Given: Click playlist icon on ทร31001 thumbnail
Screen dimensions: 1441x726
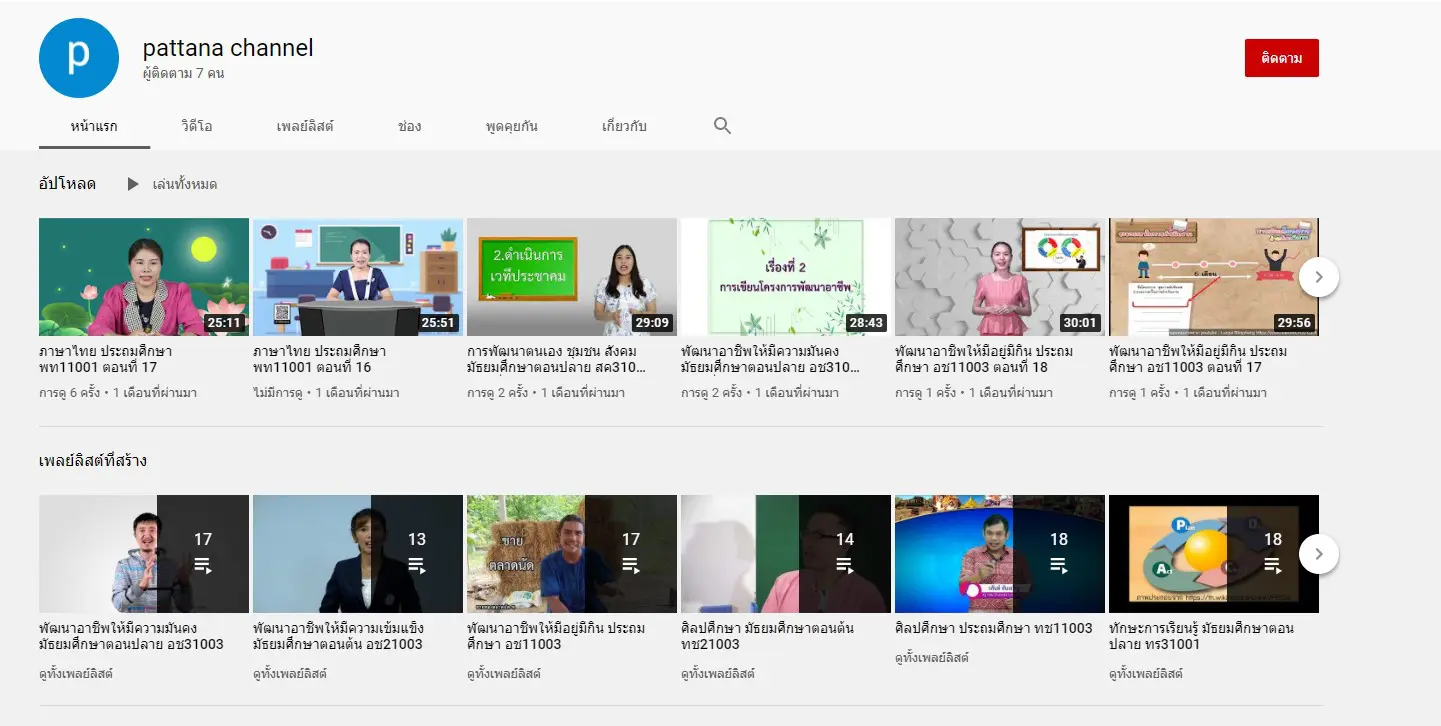Looking at the screenshot, I should 1273,566.
